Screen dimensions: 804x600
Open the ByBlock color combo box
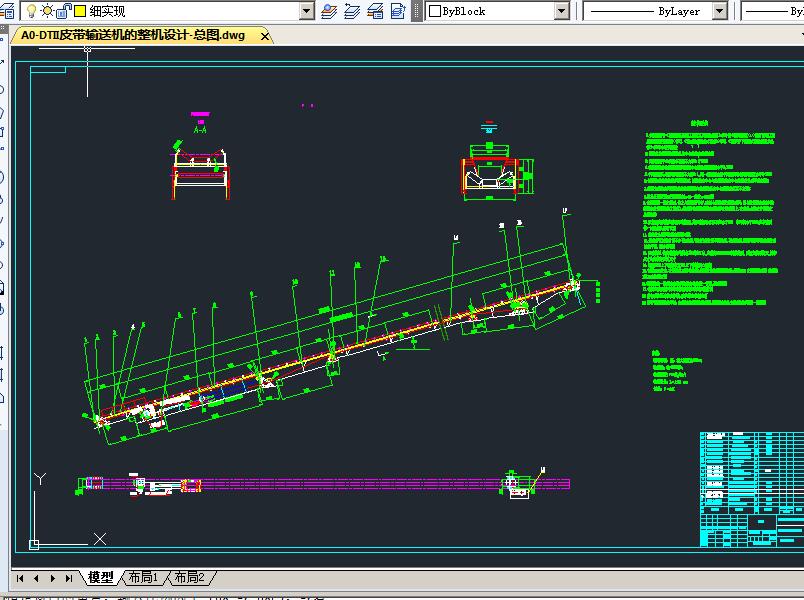[x=497, y=11]
